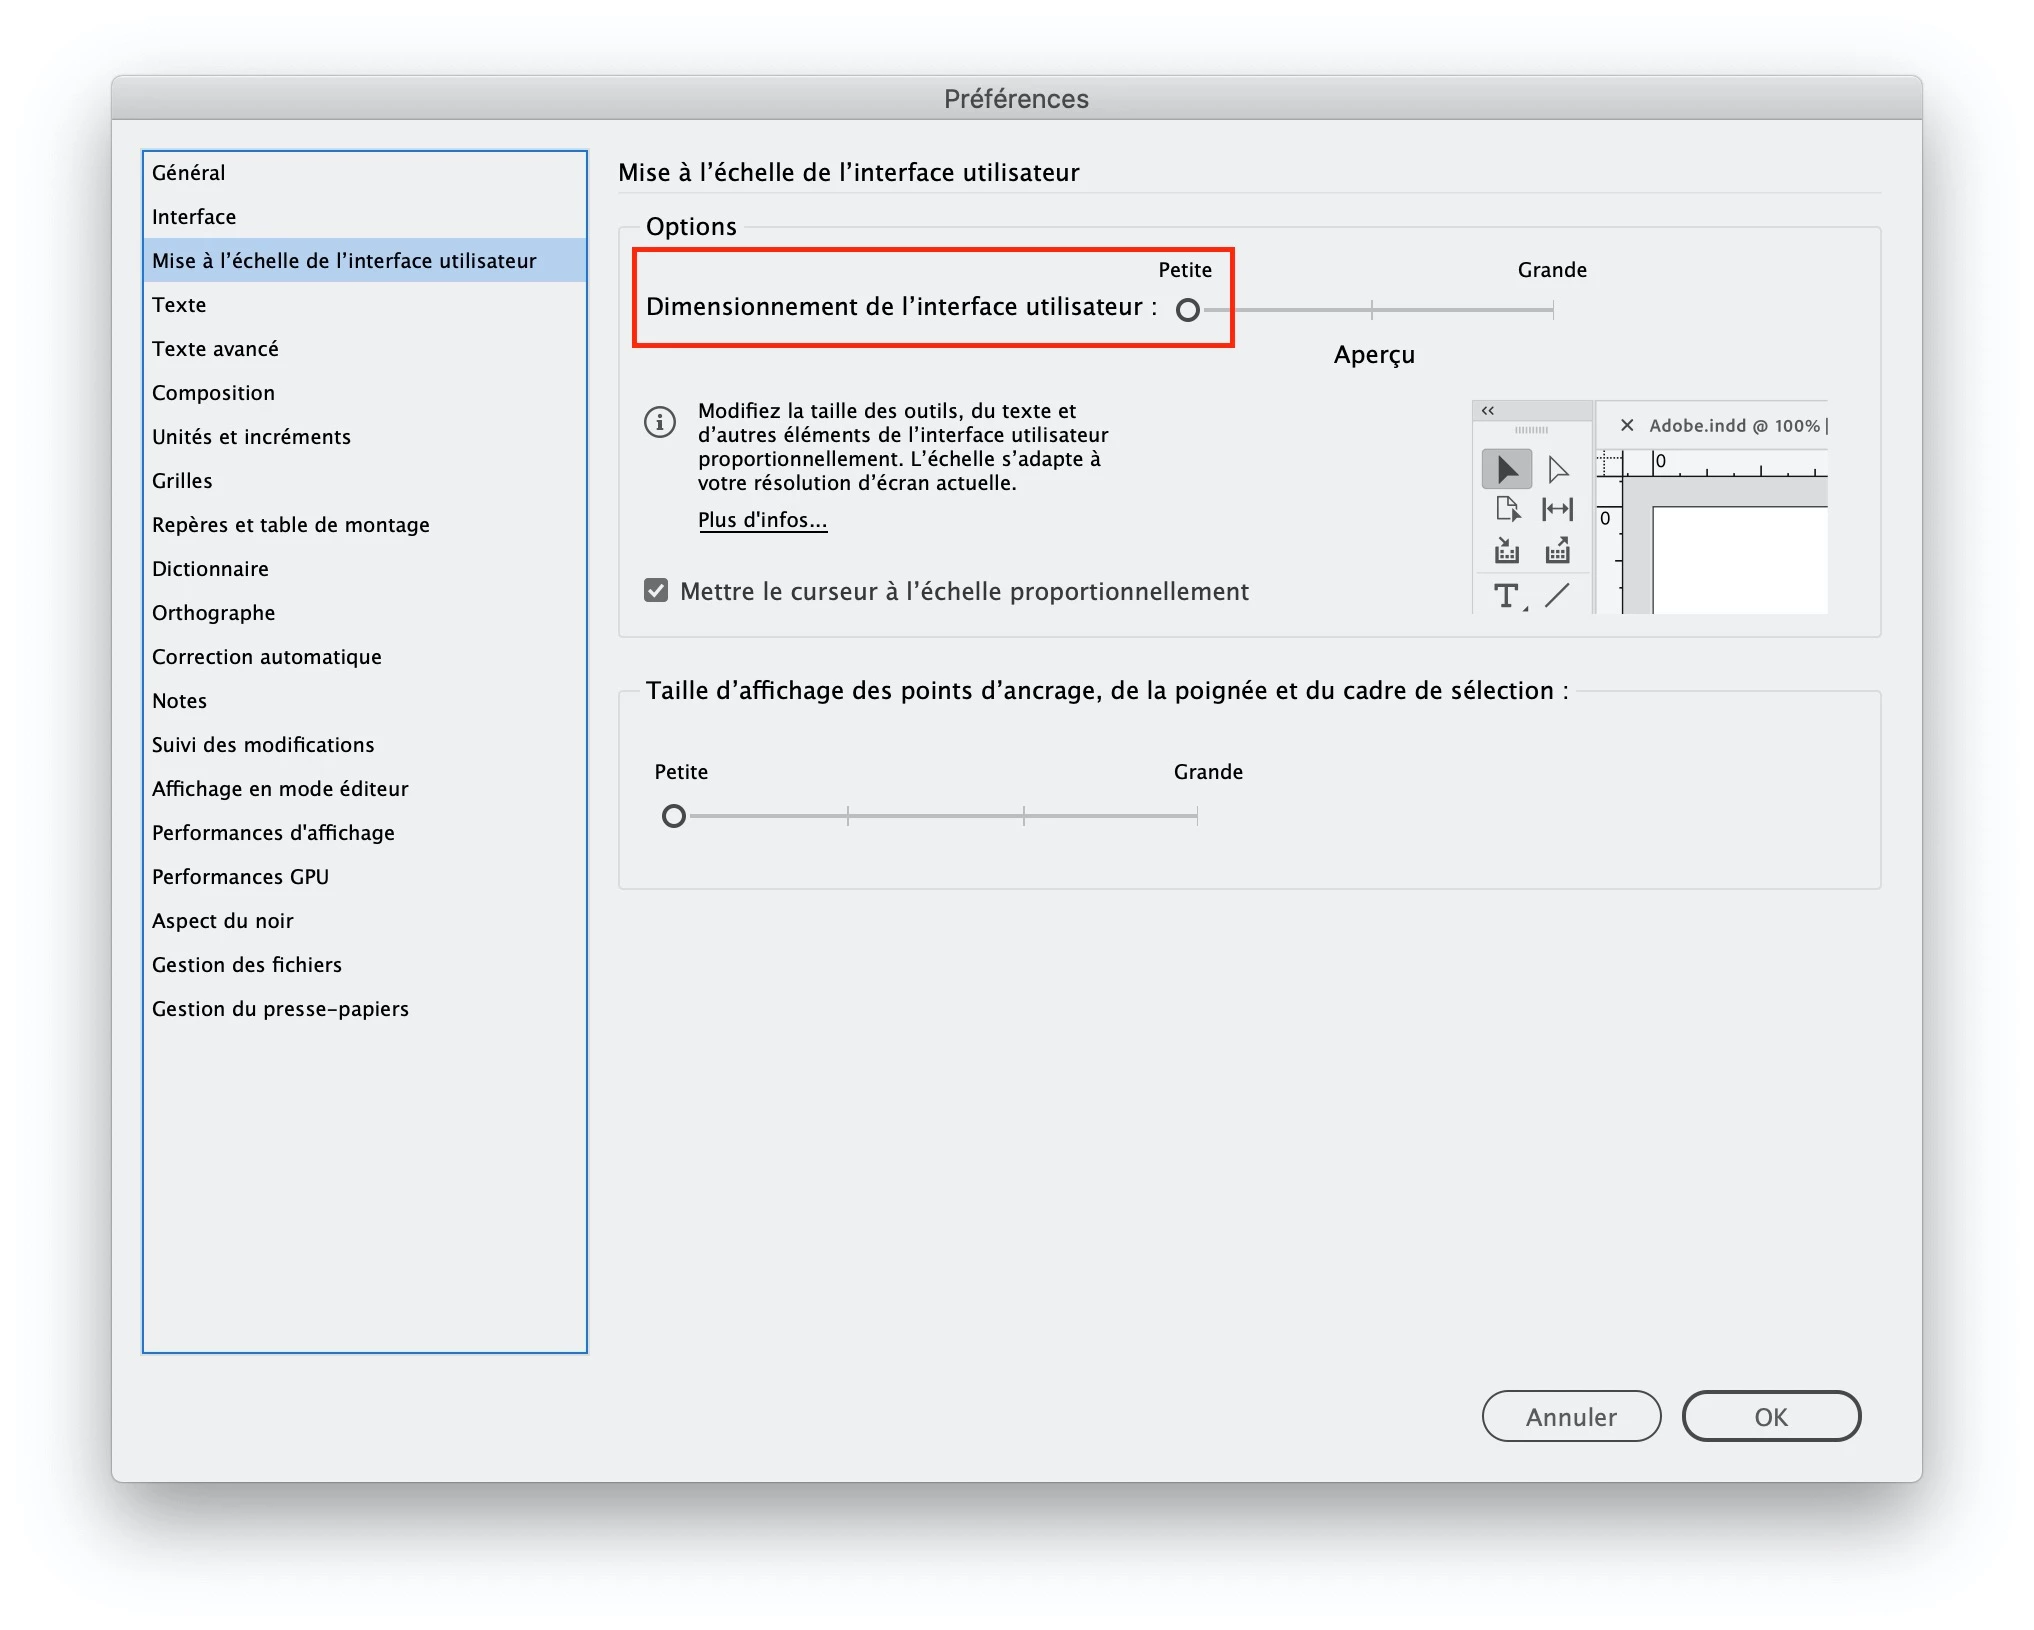The width and height of the screenshot is (2034, 1630).
Task: Select the Direct Selection tool in the preview
Action: [1557, 469]
